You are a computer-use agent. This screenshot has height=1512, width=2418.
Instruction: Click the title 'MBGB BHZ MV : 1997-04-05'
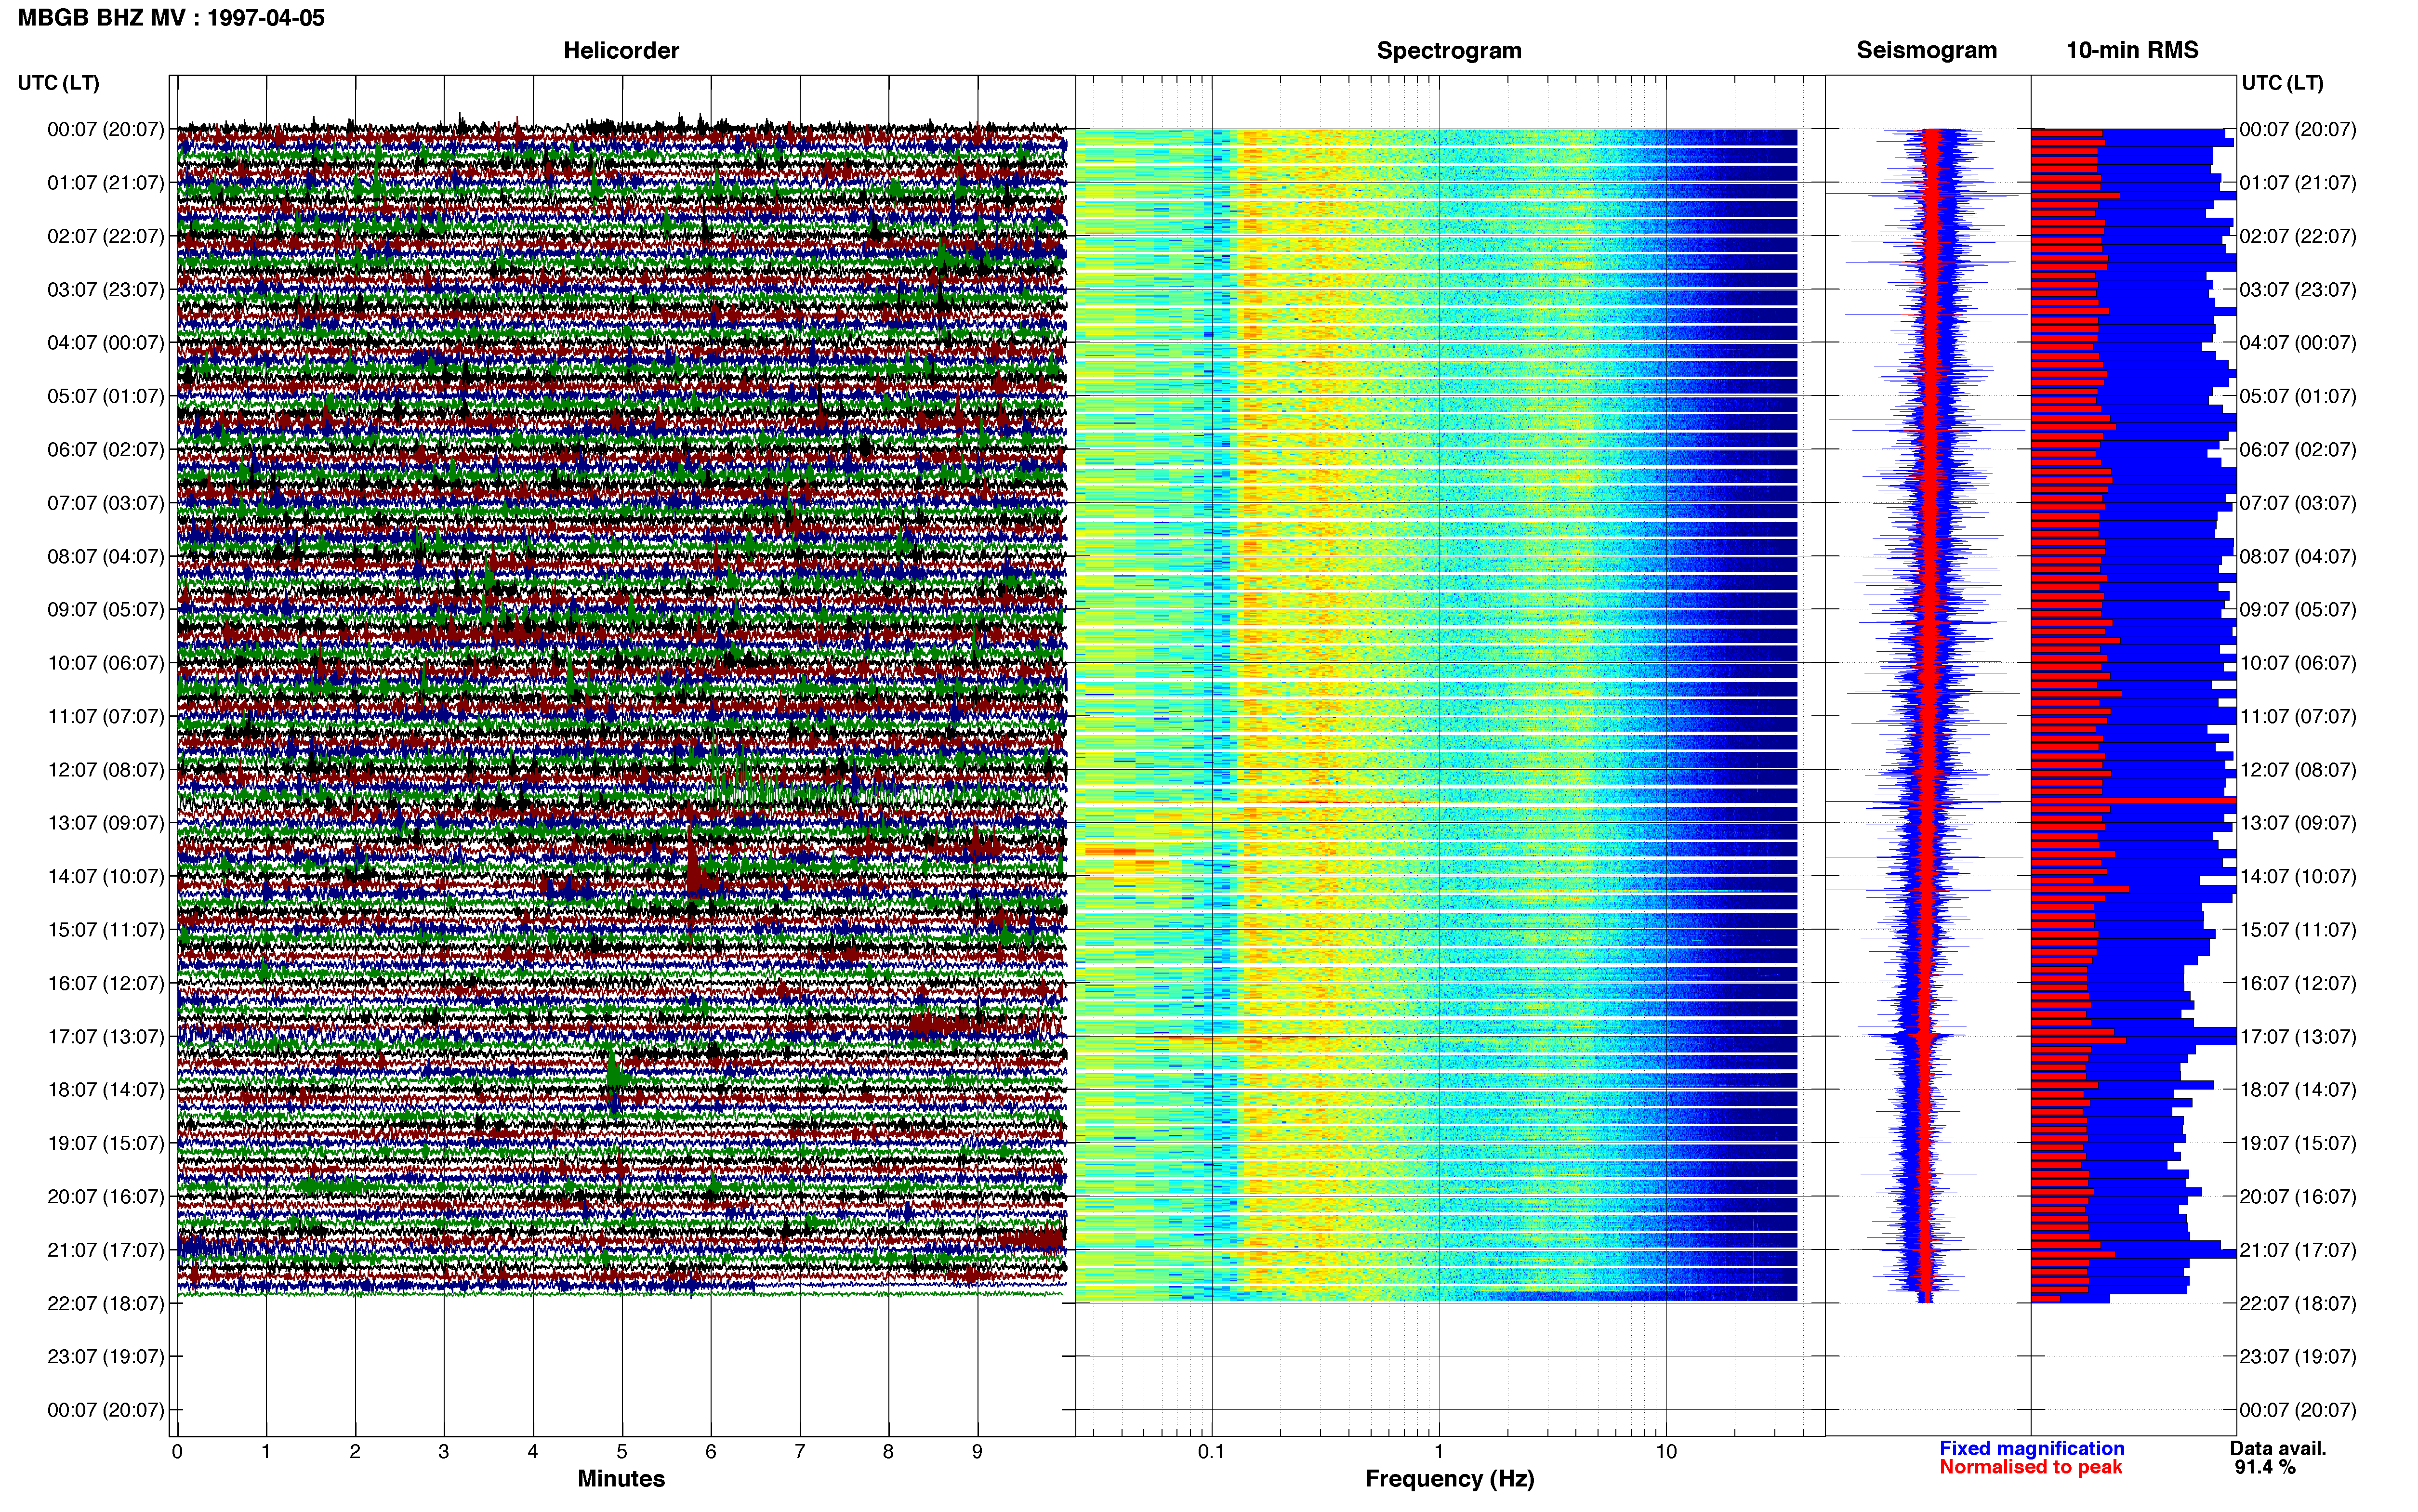pyautogui.click(x=171, y=18)
